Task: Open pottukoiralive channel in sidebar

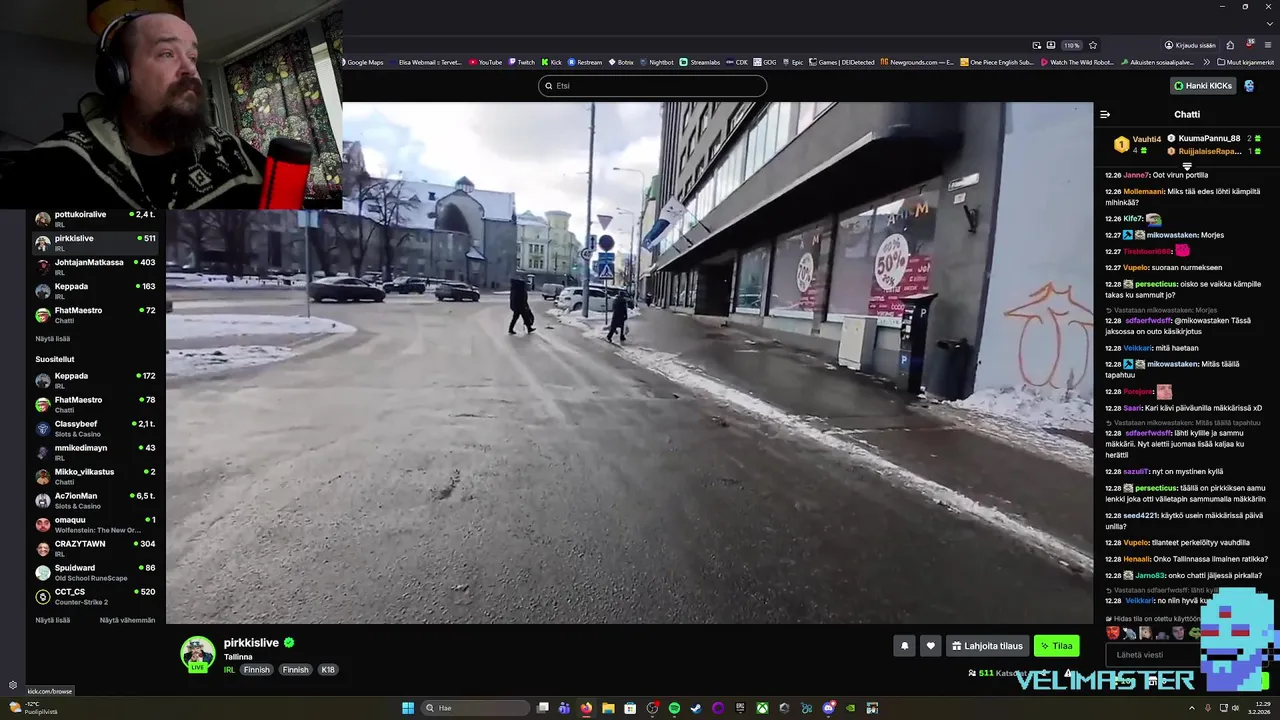Action: [x=95, y=218]
